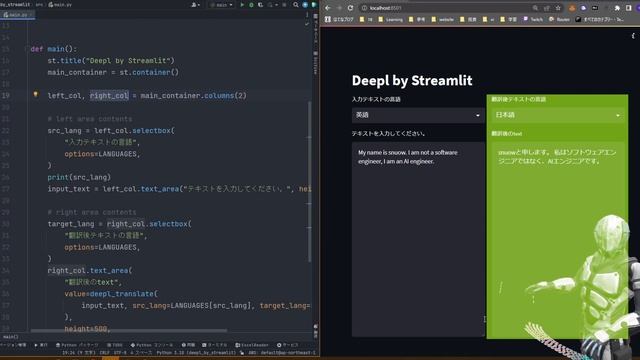The width and height of the screenshot is (640, 360).
Task: Click the yellow lightbulb intention icon
Action: pyautogui.click(x=36, y=94)
